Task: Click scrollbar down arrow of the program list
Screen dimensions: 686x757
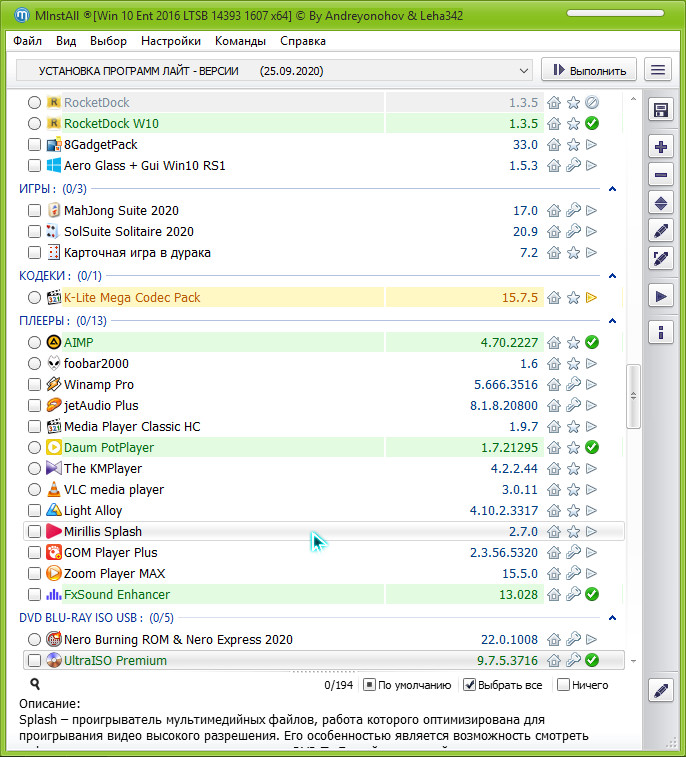Action: (x=633, y=661)
